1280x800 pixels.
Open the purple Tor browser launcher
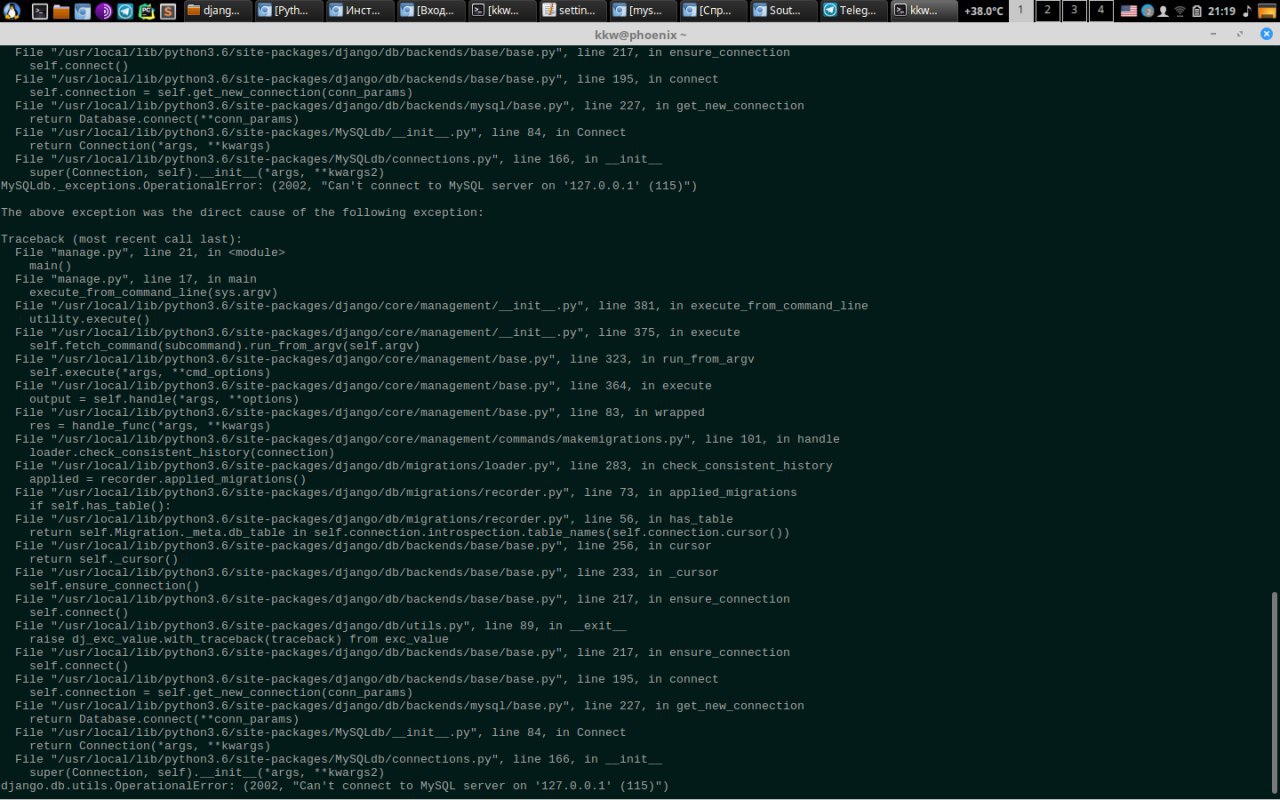click(x=103, y=11)
